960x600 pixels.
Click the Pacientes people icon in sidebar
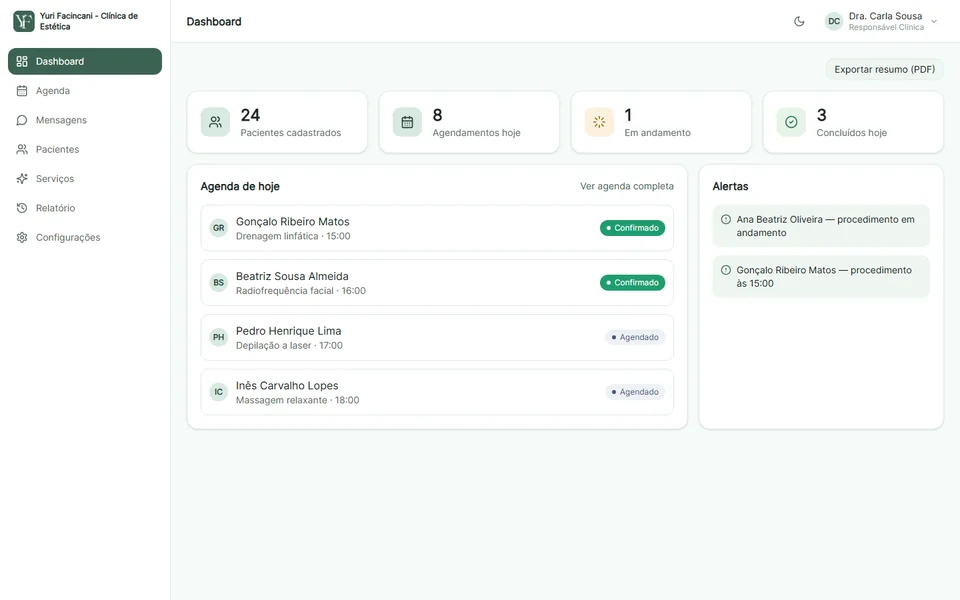pos(22,149)
